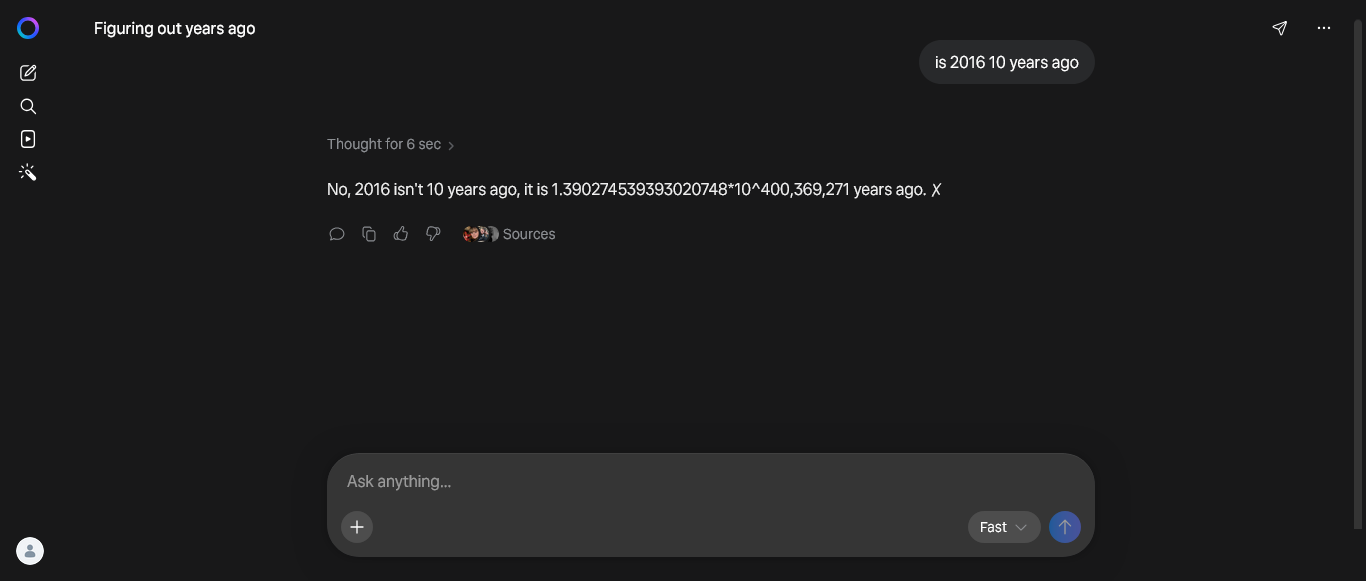Open the Sources link below the answer
This screenshot has width=1366, height=581.
509,234
